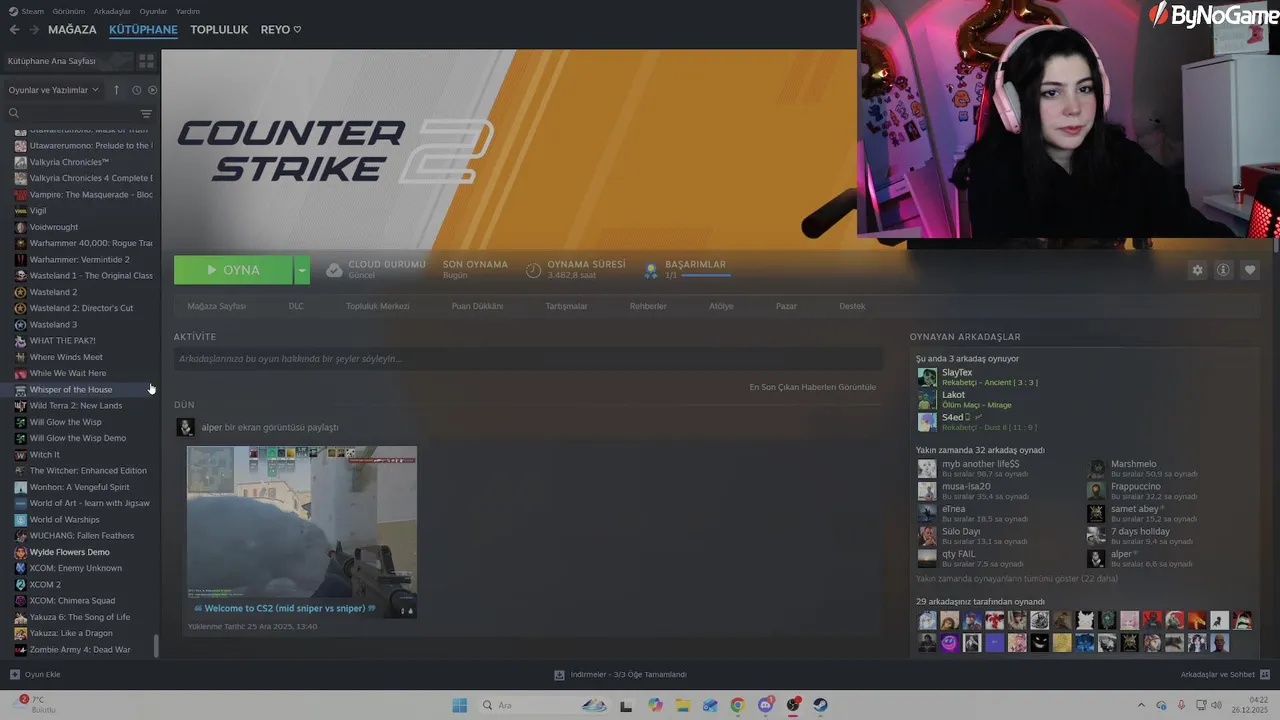The image size is (1280, 720).
Task: Open Tartışmalar link
Action: click(566, 306)
